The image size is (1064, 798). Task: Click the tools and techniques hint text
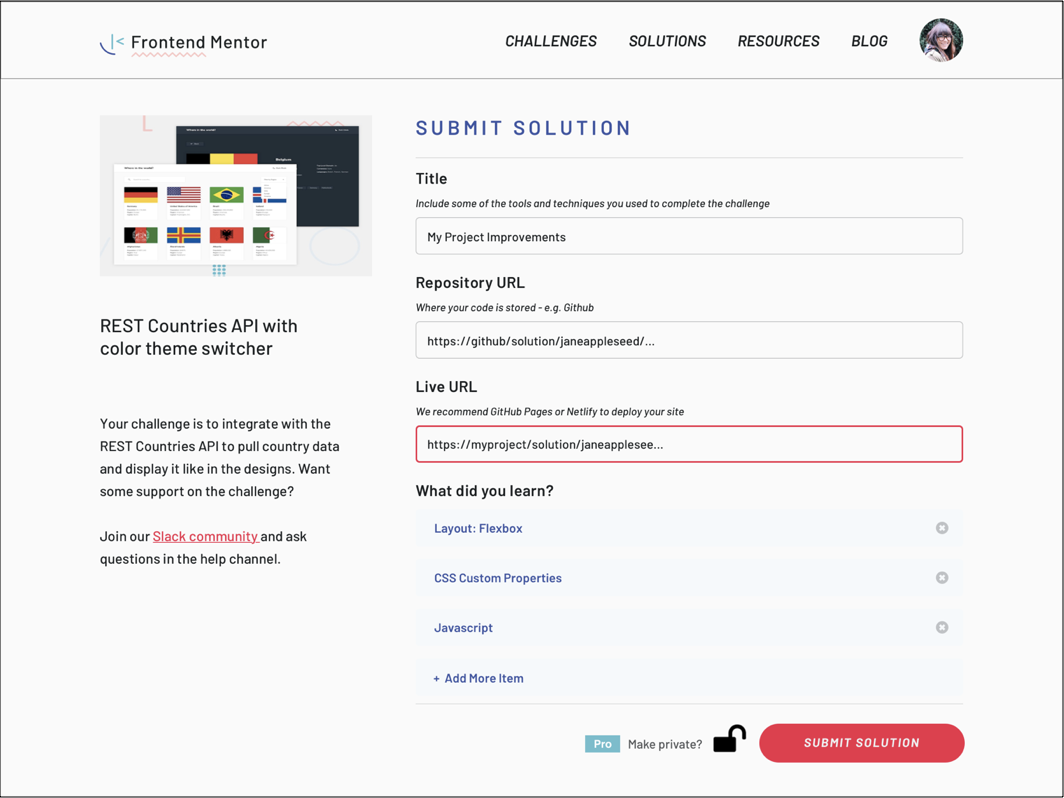[x=592, y=204]
